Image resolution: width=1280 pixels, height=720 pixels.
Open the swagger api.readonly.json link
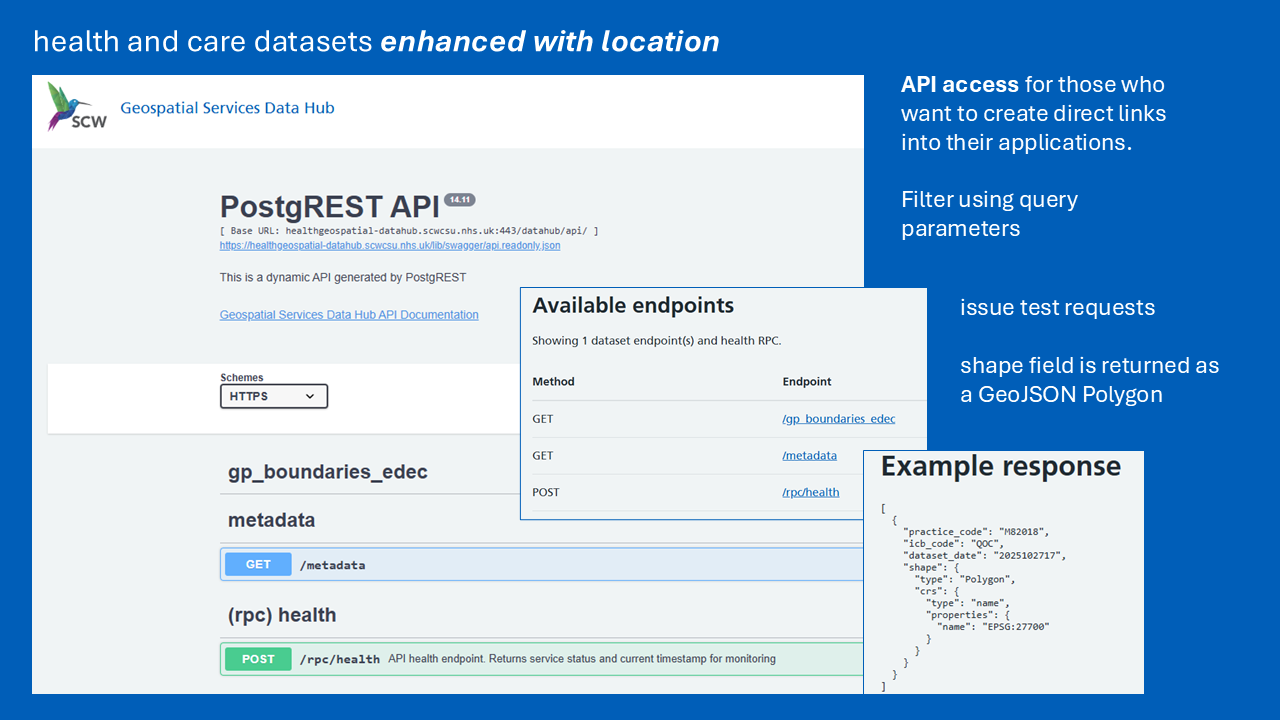390,245
